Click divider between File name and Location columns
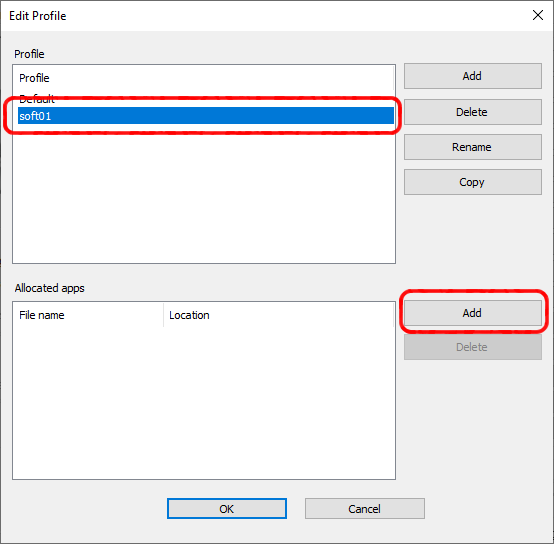The image size is (554, 544). click(164, 315)
